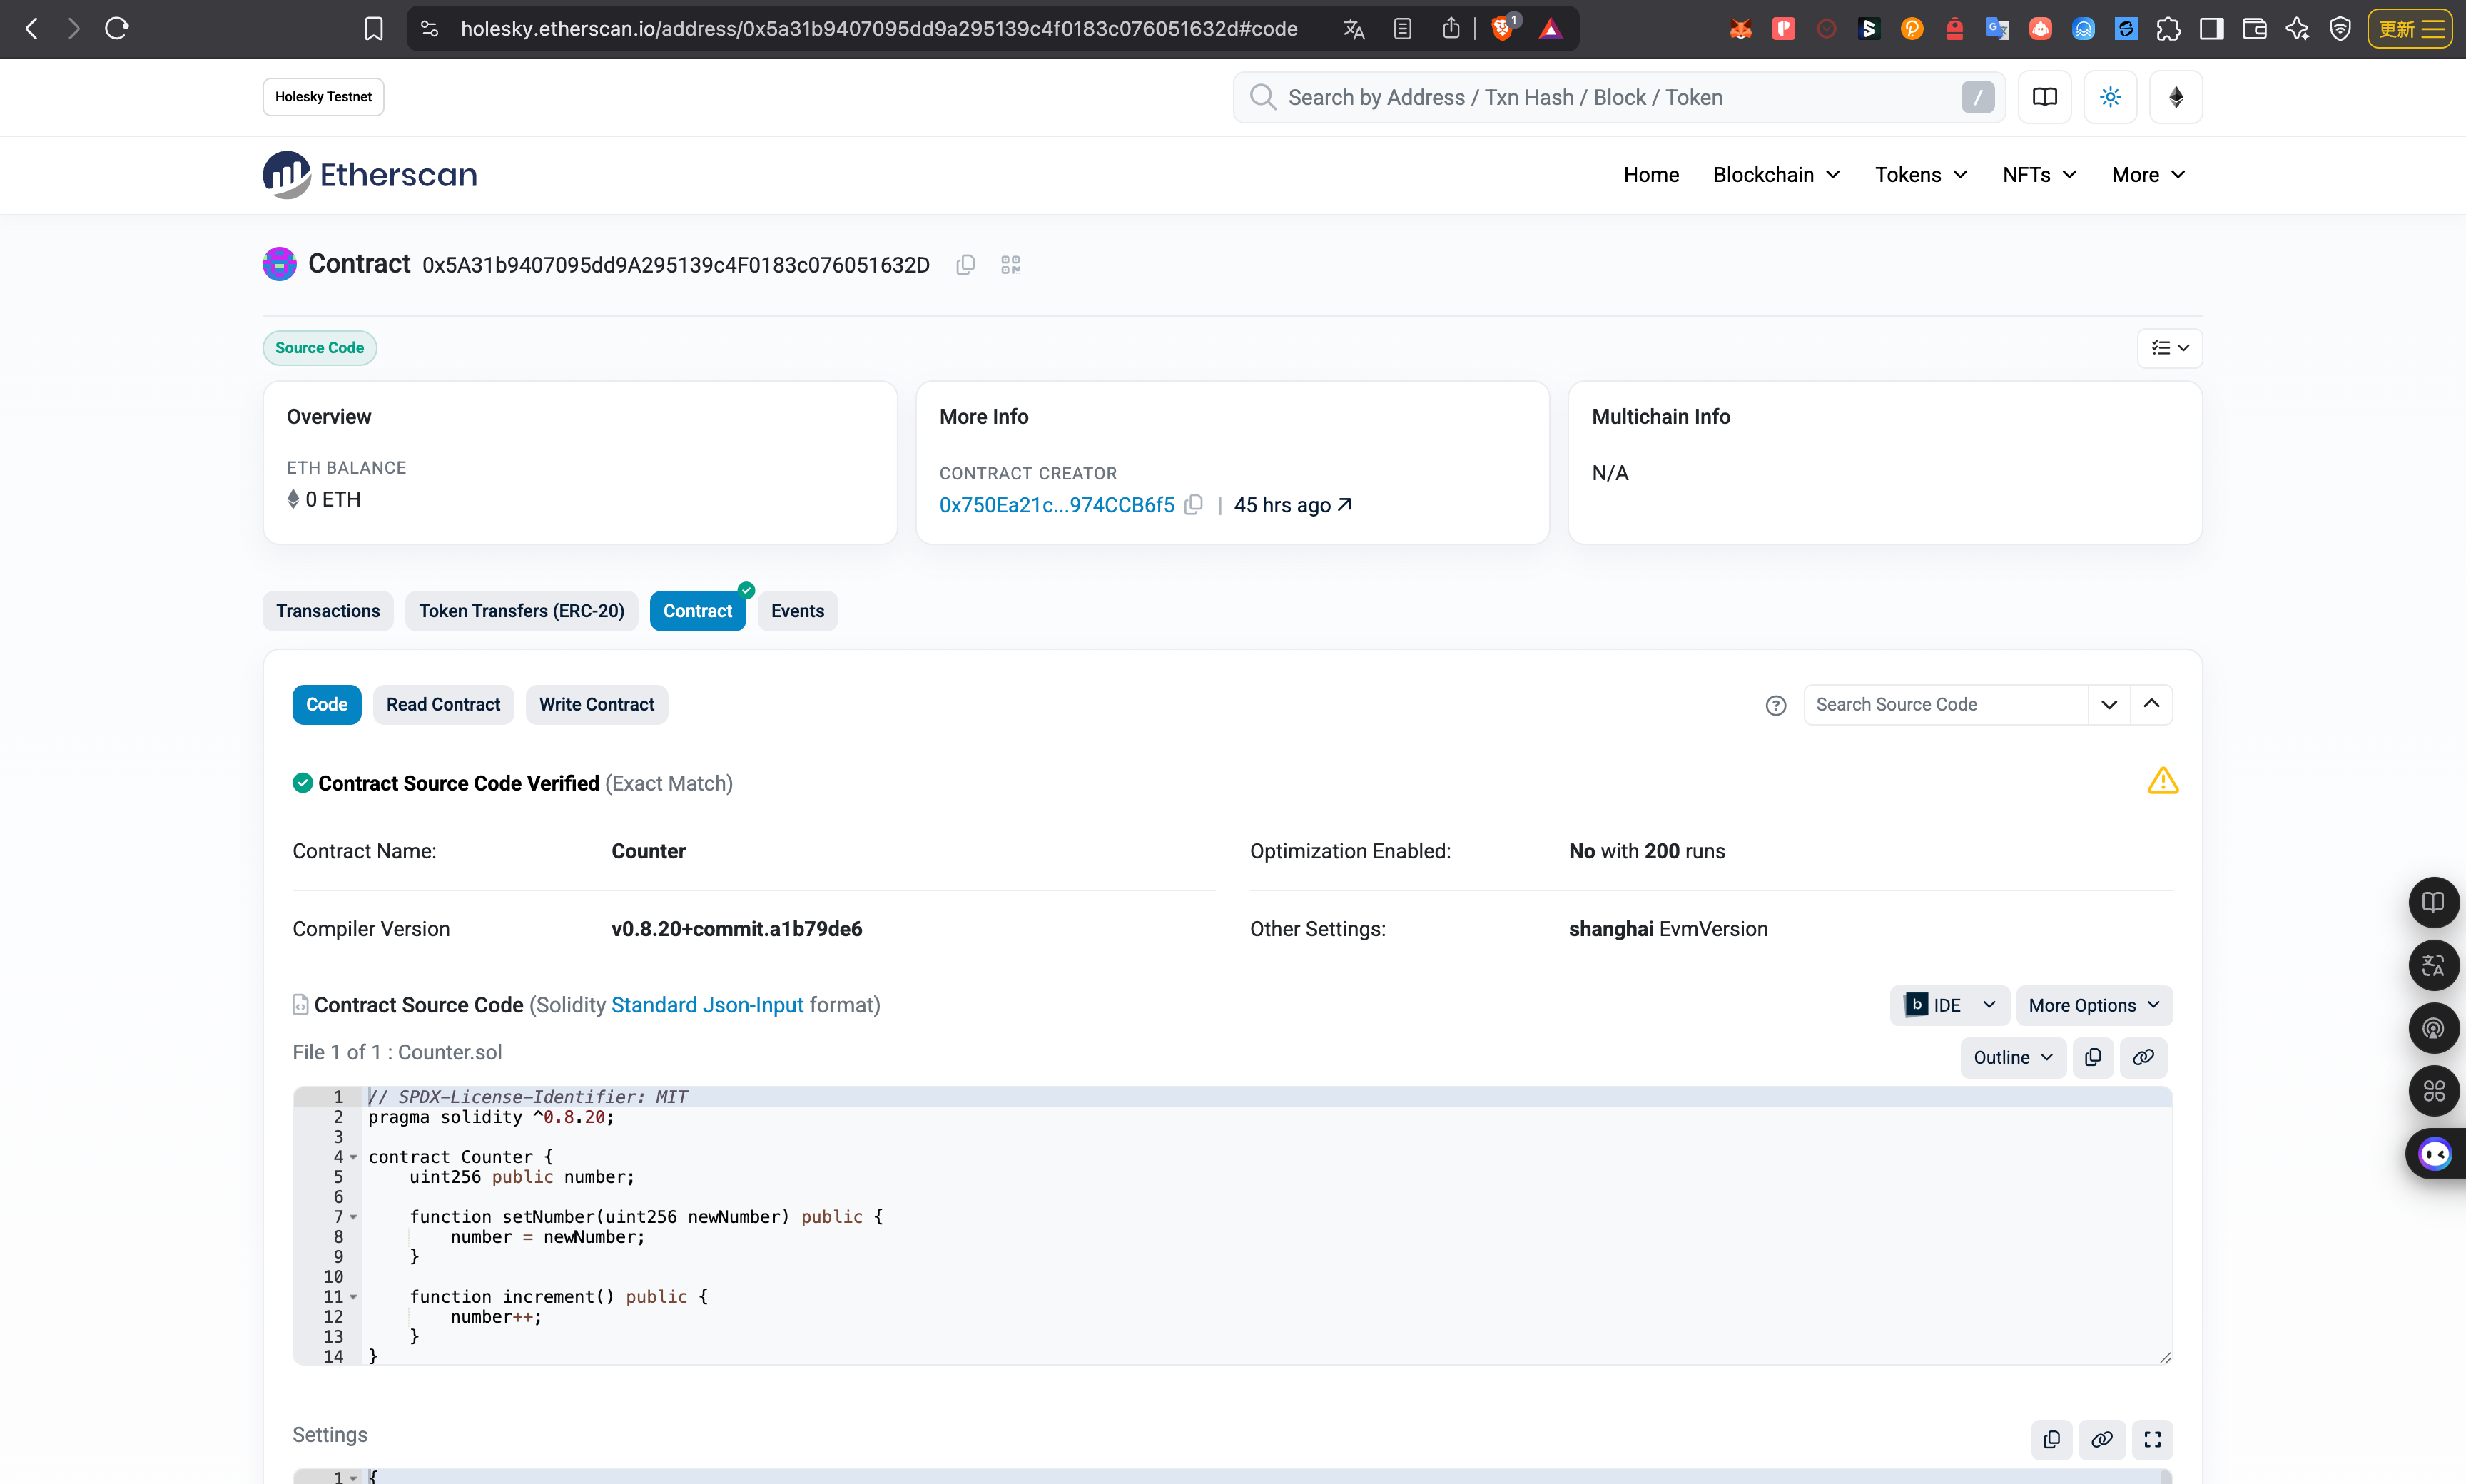
Task: Copy permalink of the Settings section
Action: pyautogui.click(x=2102, y=1440)
